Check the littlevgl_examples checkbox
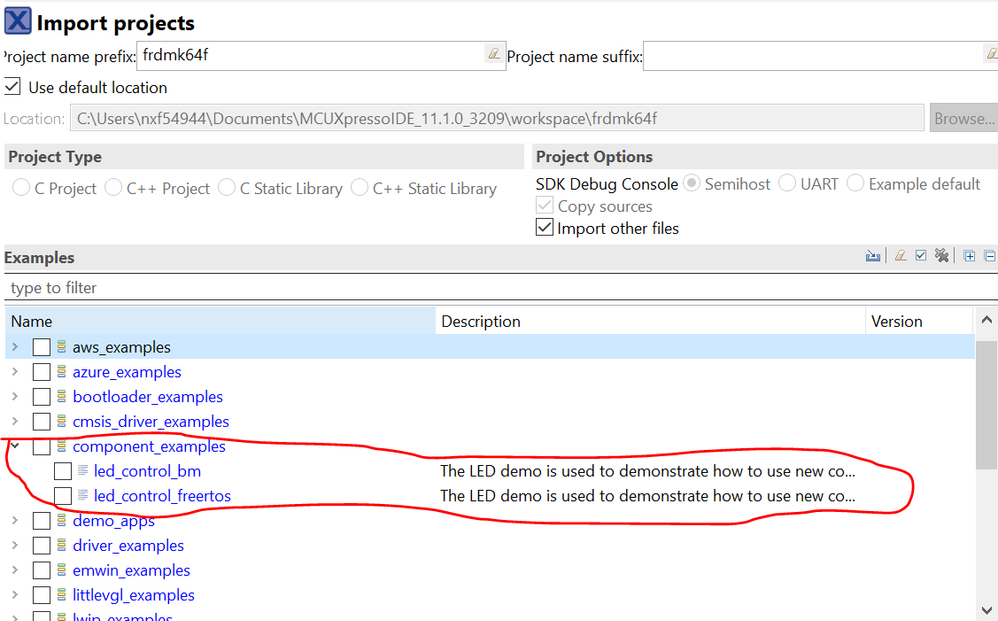 click(41, 596)
